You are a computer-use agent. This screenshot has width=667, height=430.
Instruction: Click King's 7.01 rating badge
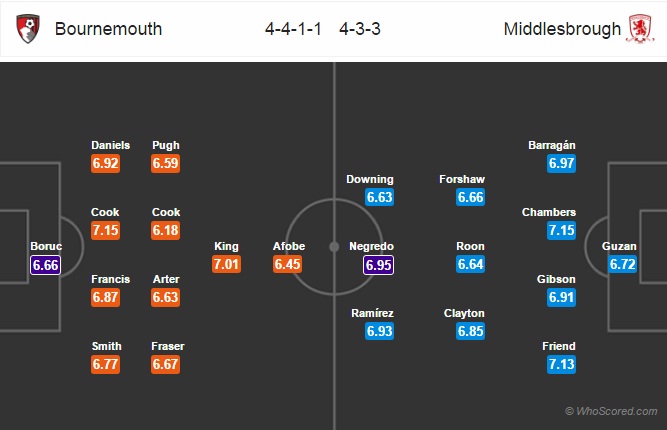click(226, 264)
